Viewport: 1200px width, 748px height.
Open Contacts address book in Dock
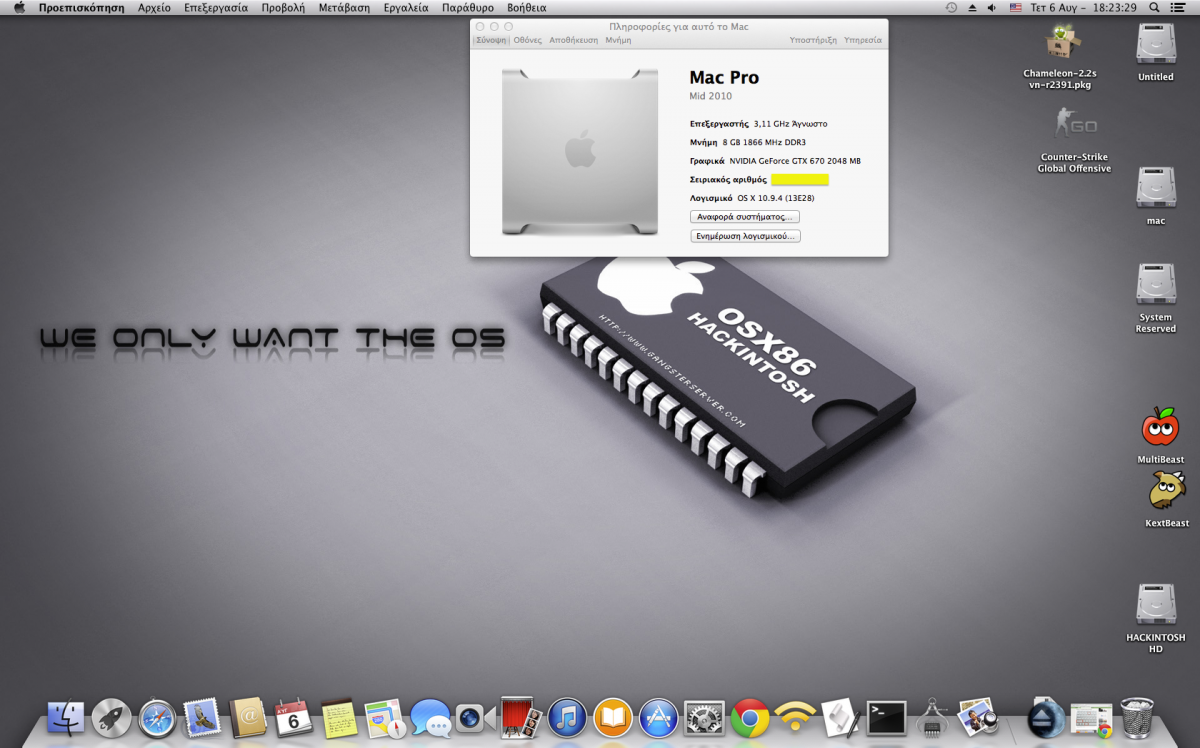tap(248, 717)
